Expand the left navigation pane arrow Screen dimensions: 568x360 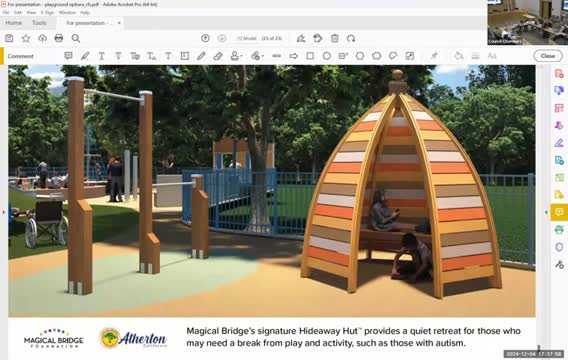(x=4, y=212)
